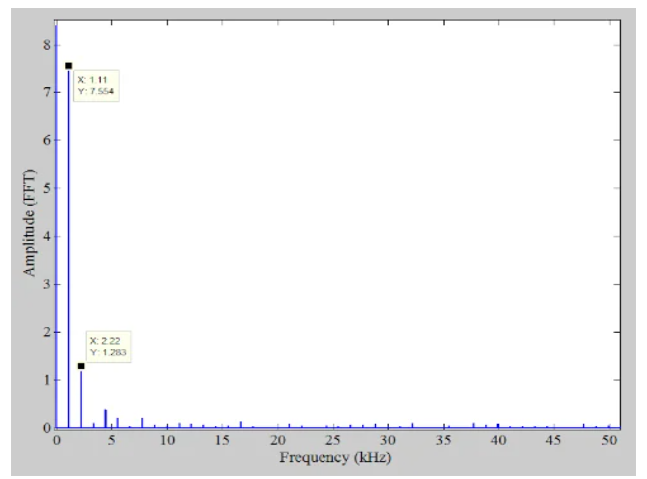This screenshot has height=479, width=647.
Task: Click the y-axis tick label 5
Action: (x=47, y=188)
